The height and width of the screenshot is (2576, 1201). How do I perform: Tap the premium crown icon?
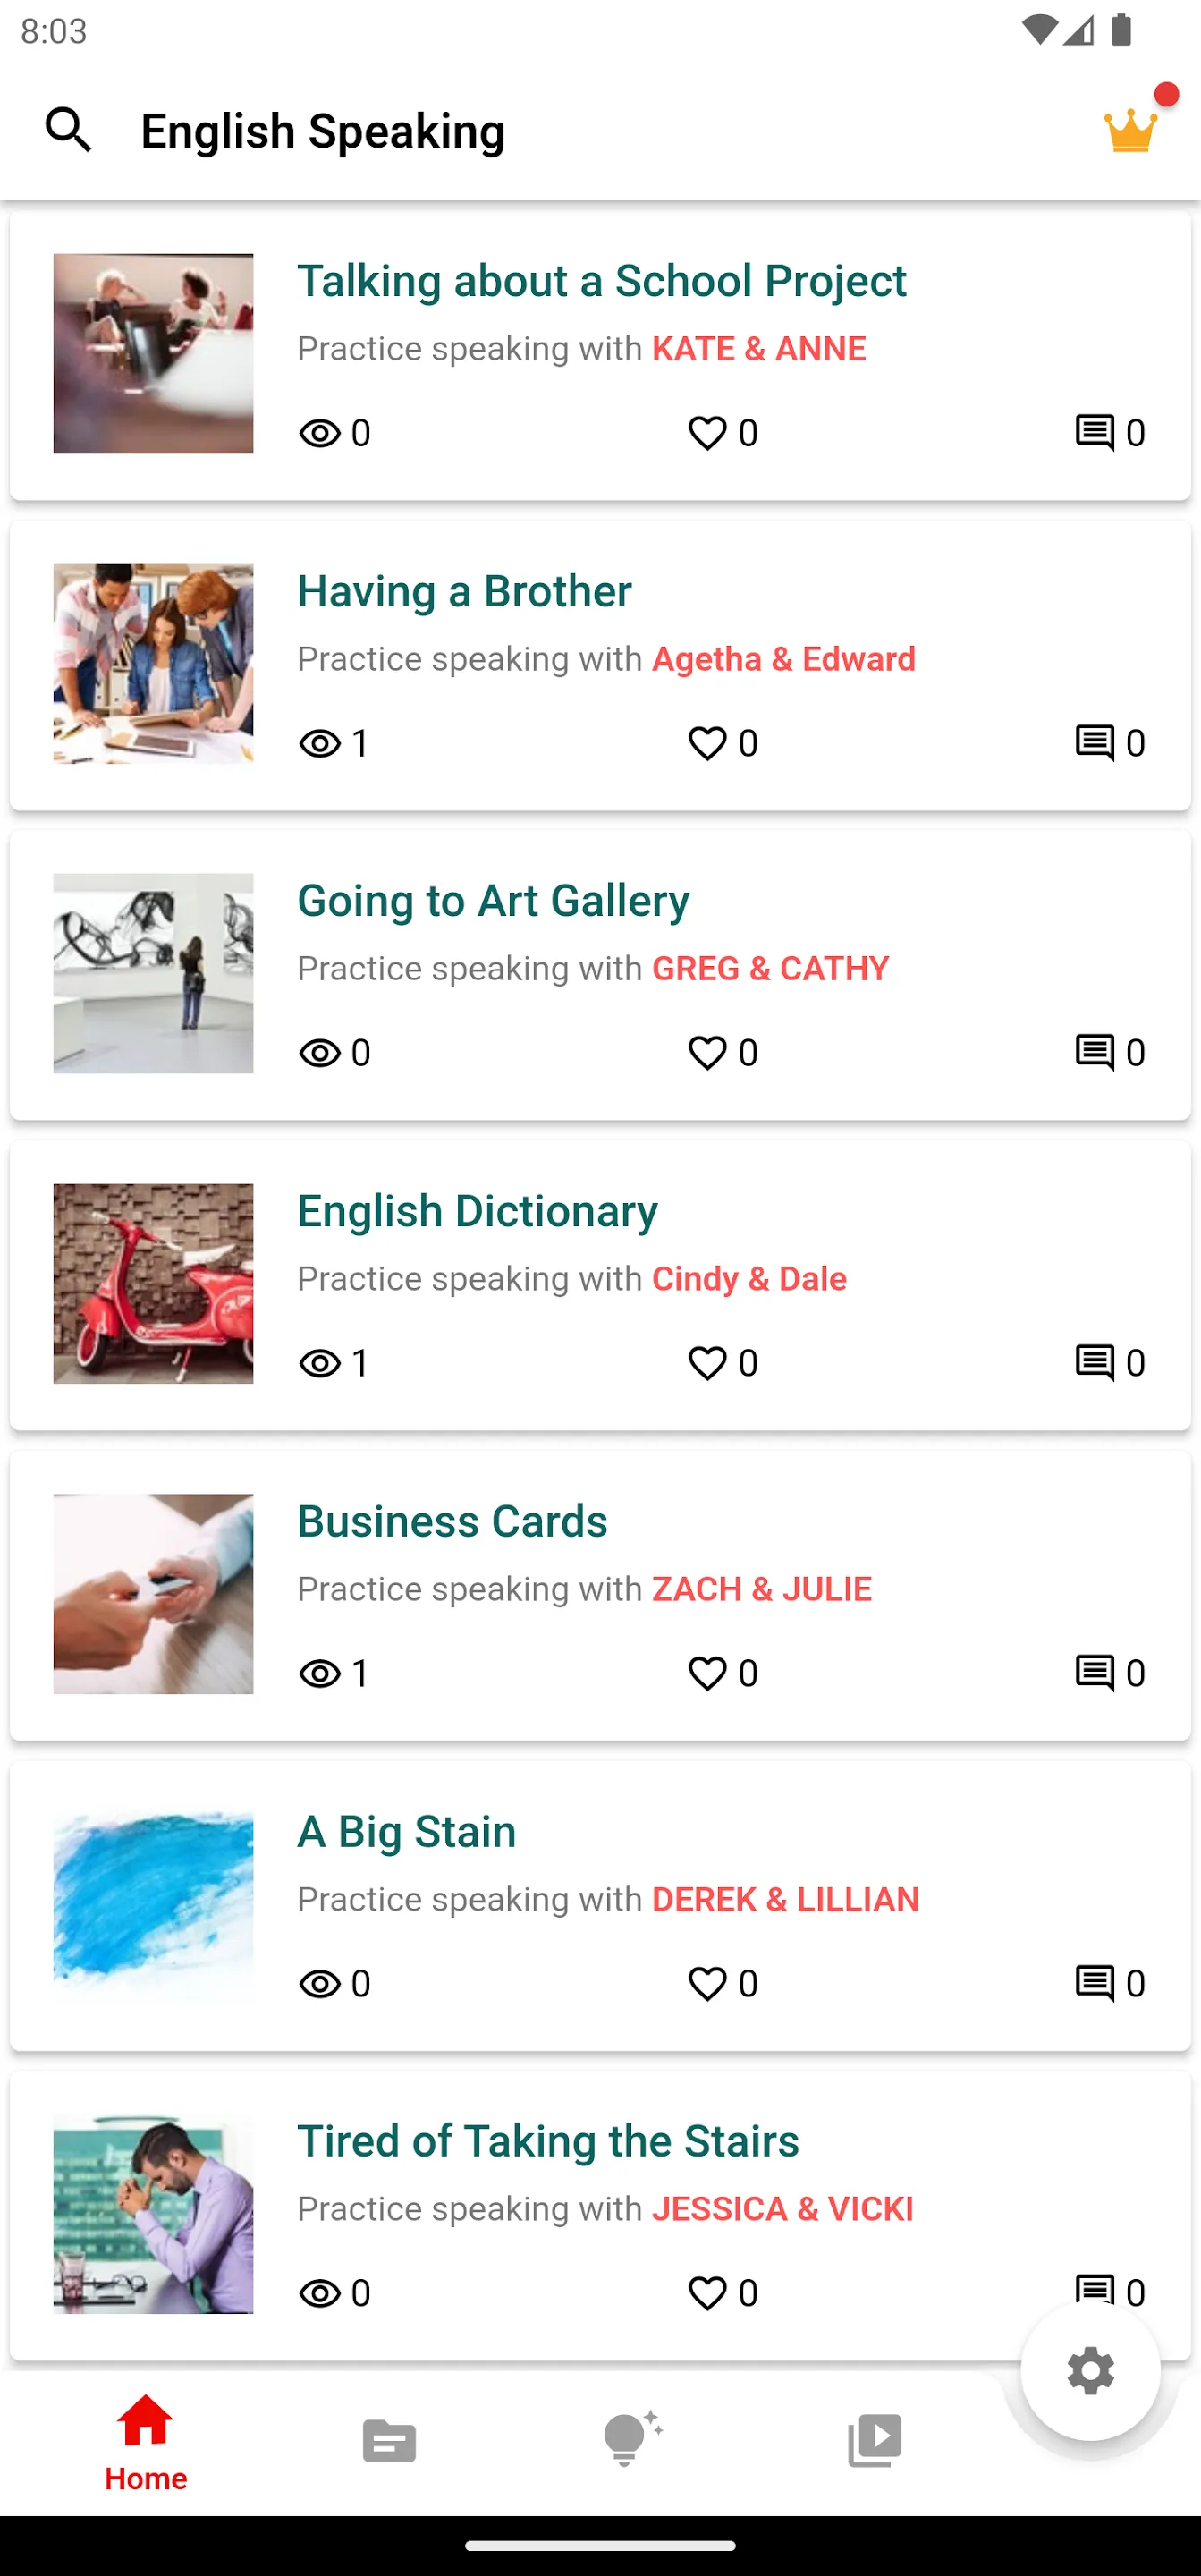[1130, 130]
